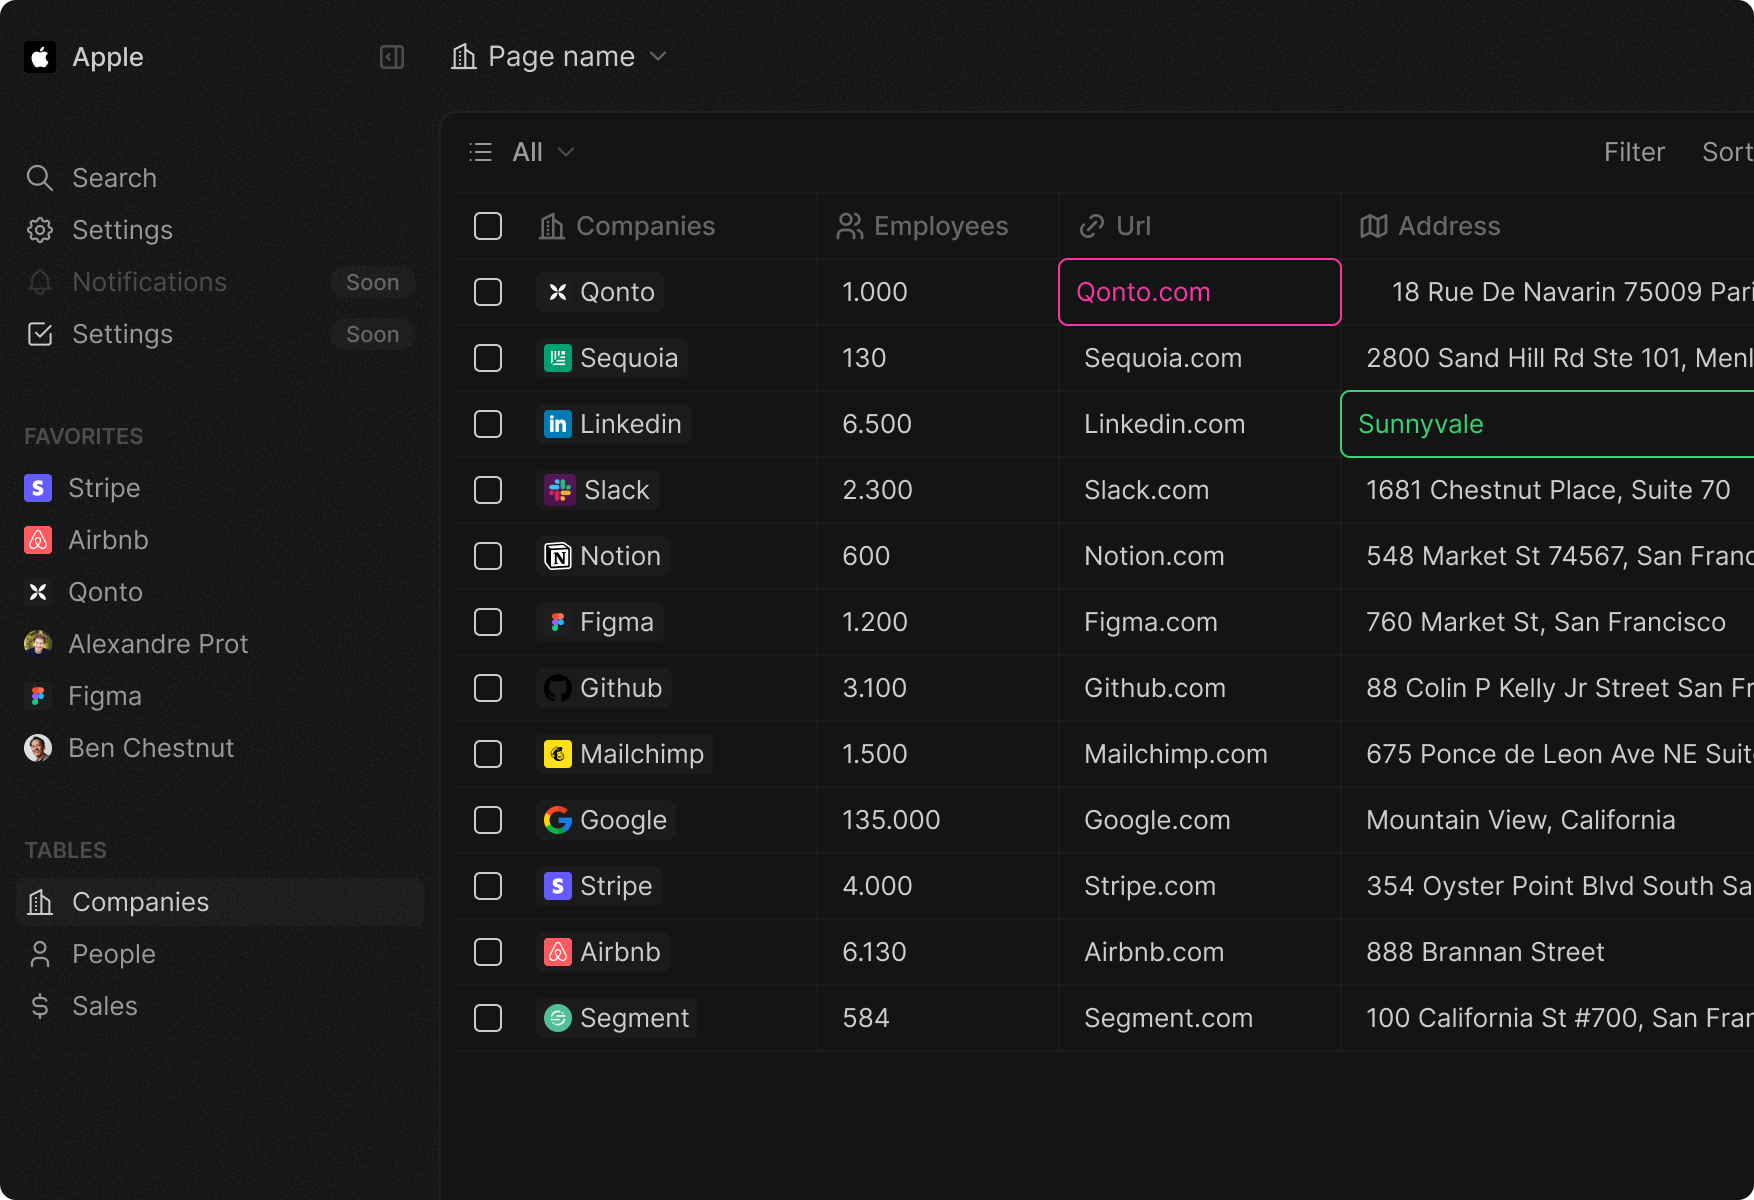Select the Google row checkbox
The height and width of the screenshot is (1200, 1754).
coord(488,820)
